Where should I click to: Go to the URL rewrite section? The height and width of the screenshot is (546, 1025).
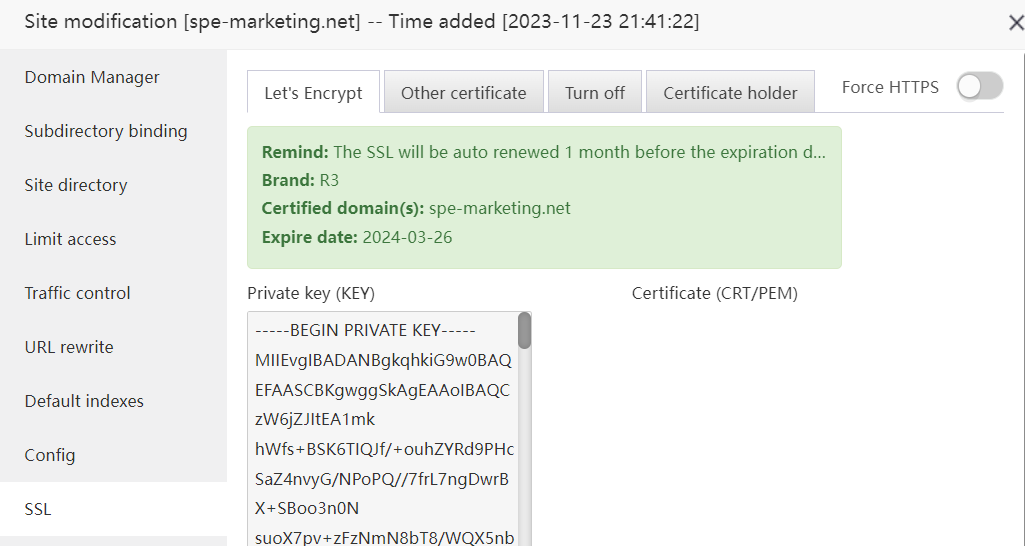click(69, 347)
